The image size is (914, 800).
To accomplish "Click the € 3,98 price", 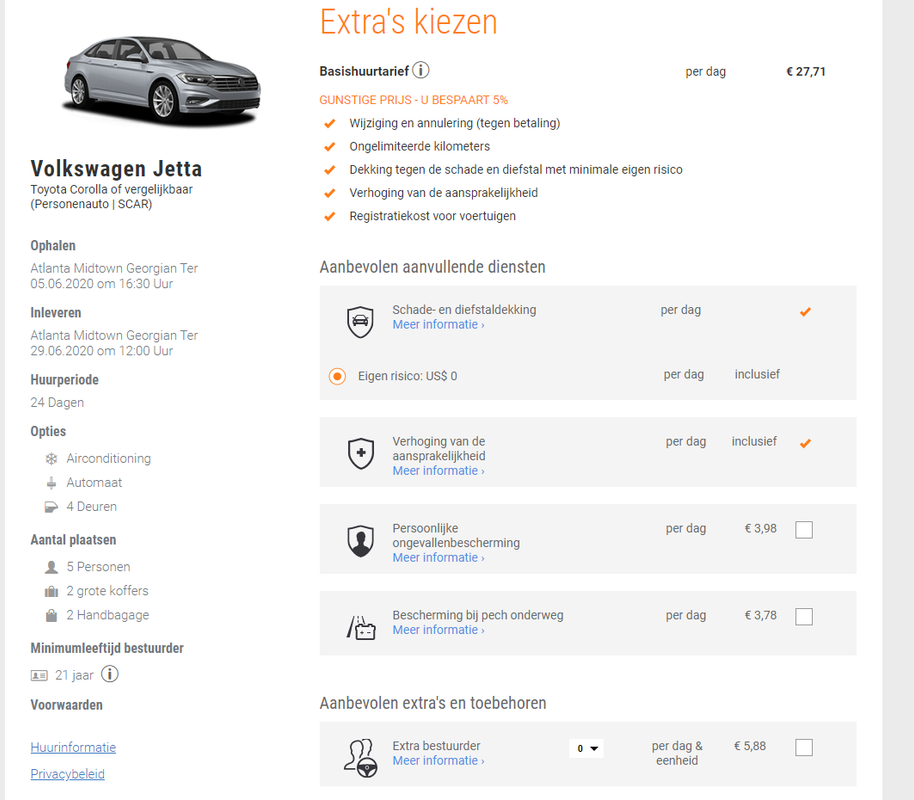I will tap(761, 528).
